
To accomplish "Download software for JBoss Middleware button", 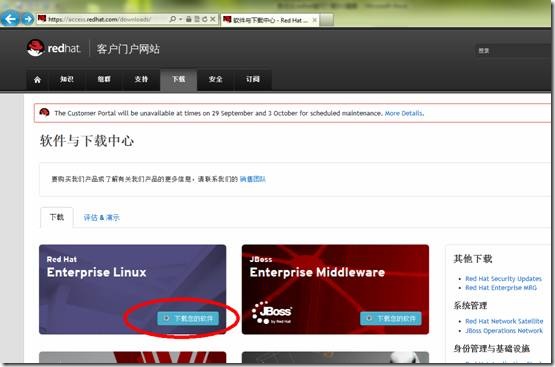I will click(391, 319).
